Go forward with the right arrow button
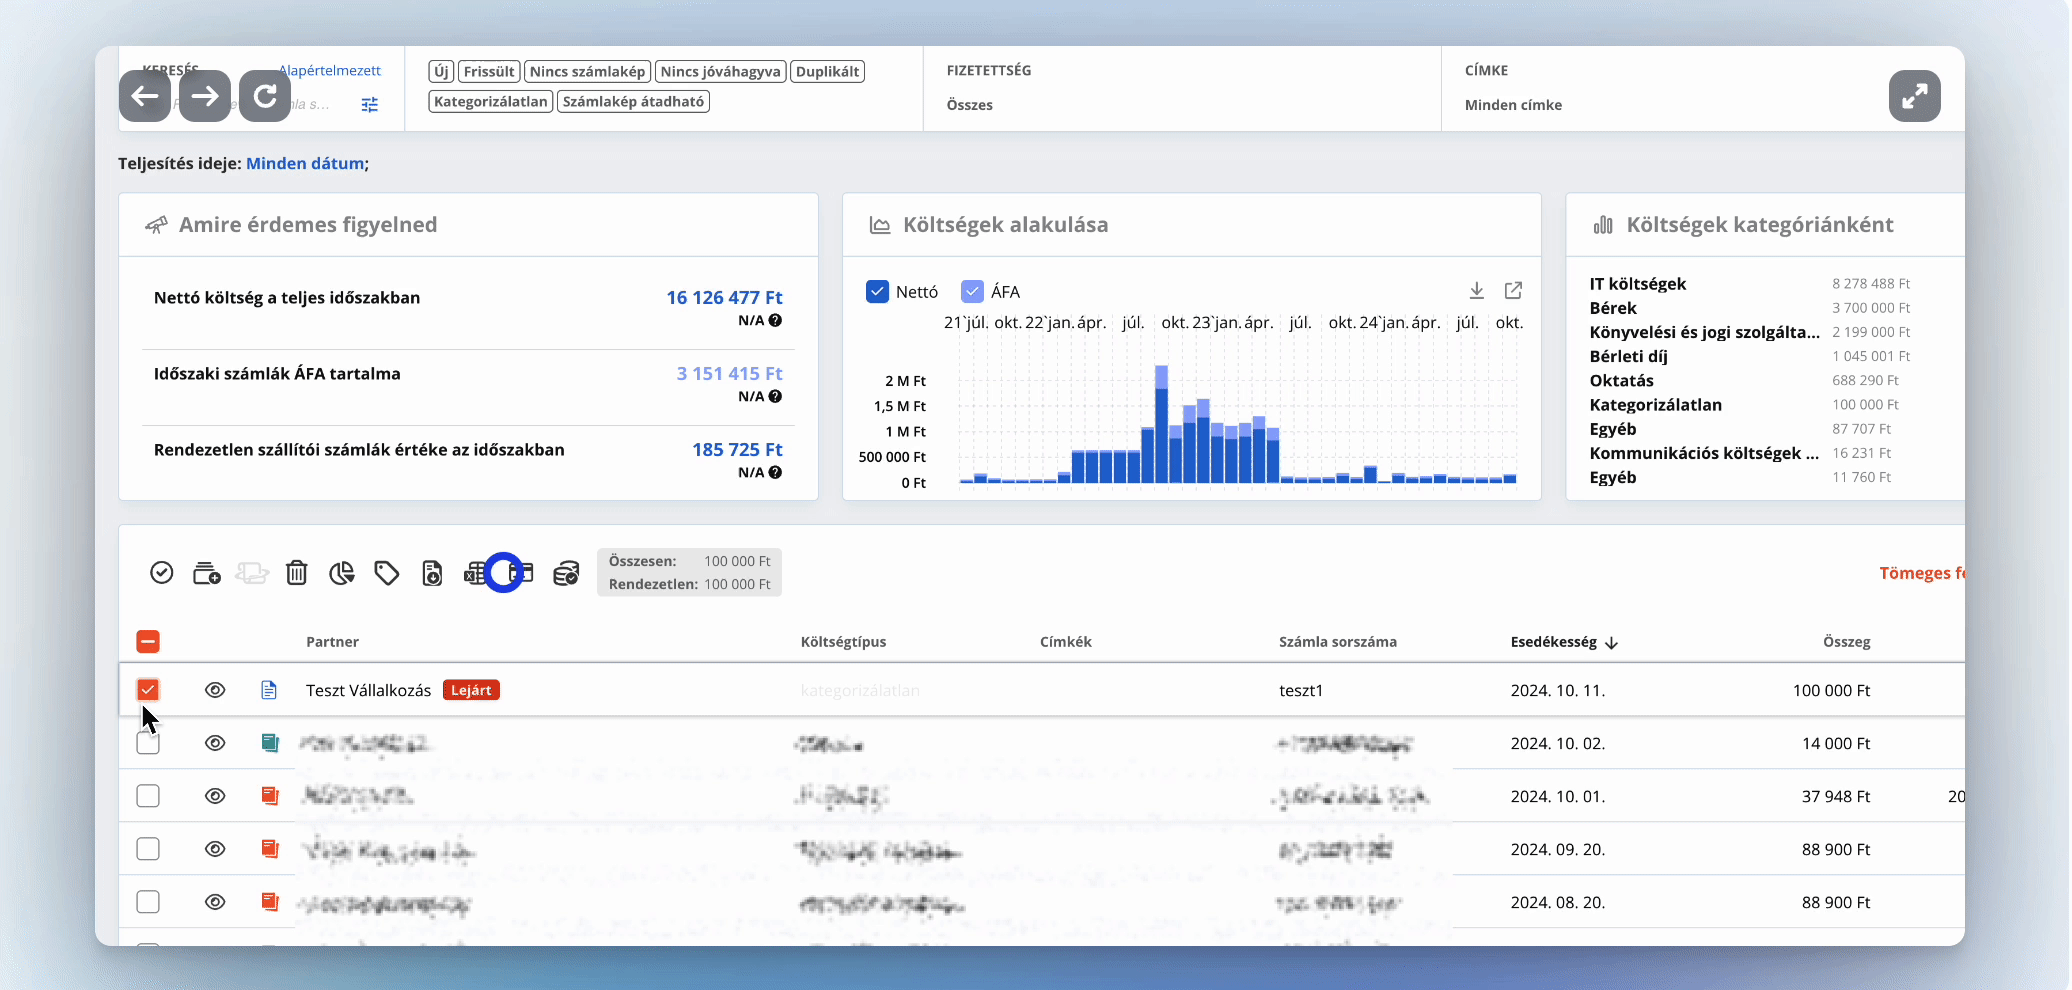This screenshot has height=990, width=2072. [x=205, y=96]
